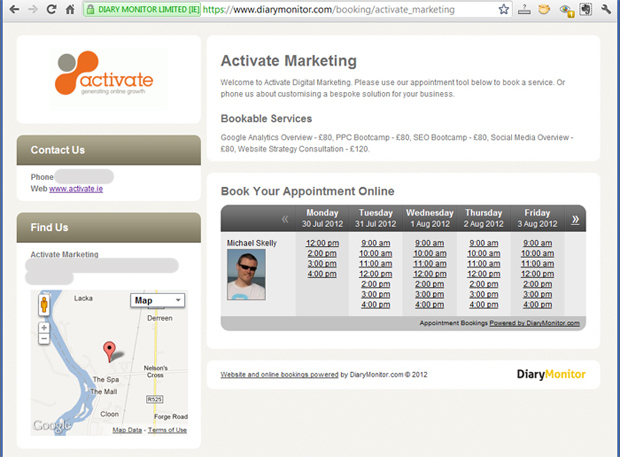Book Monday 4:00 pm slot
This screenshot has width=620, height=457.
coord(322,274)
